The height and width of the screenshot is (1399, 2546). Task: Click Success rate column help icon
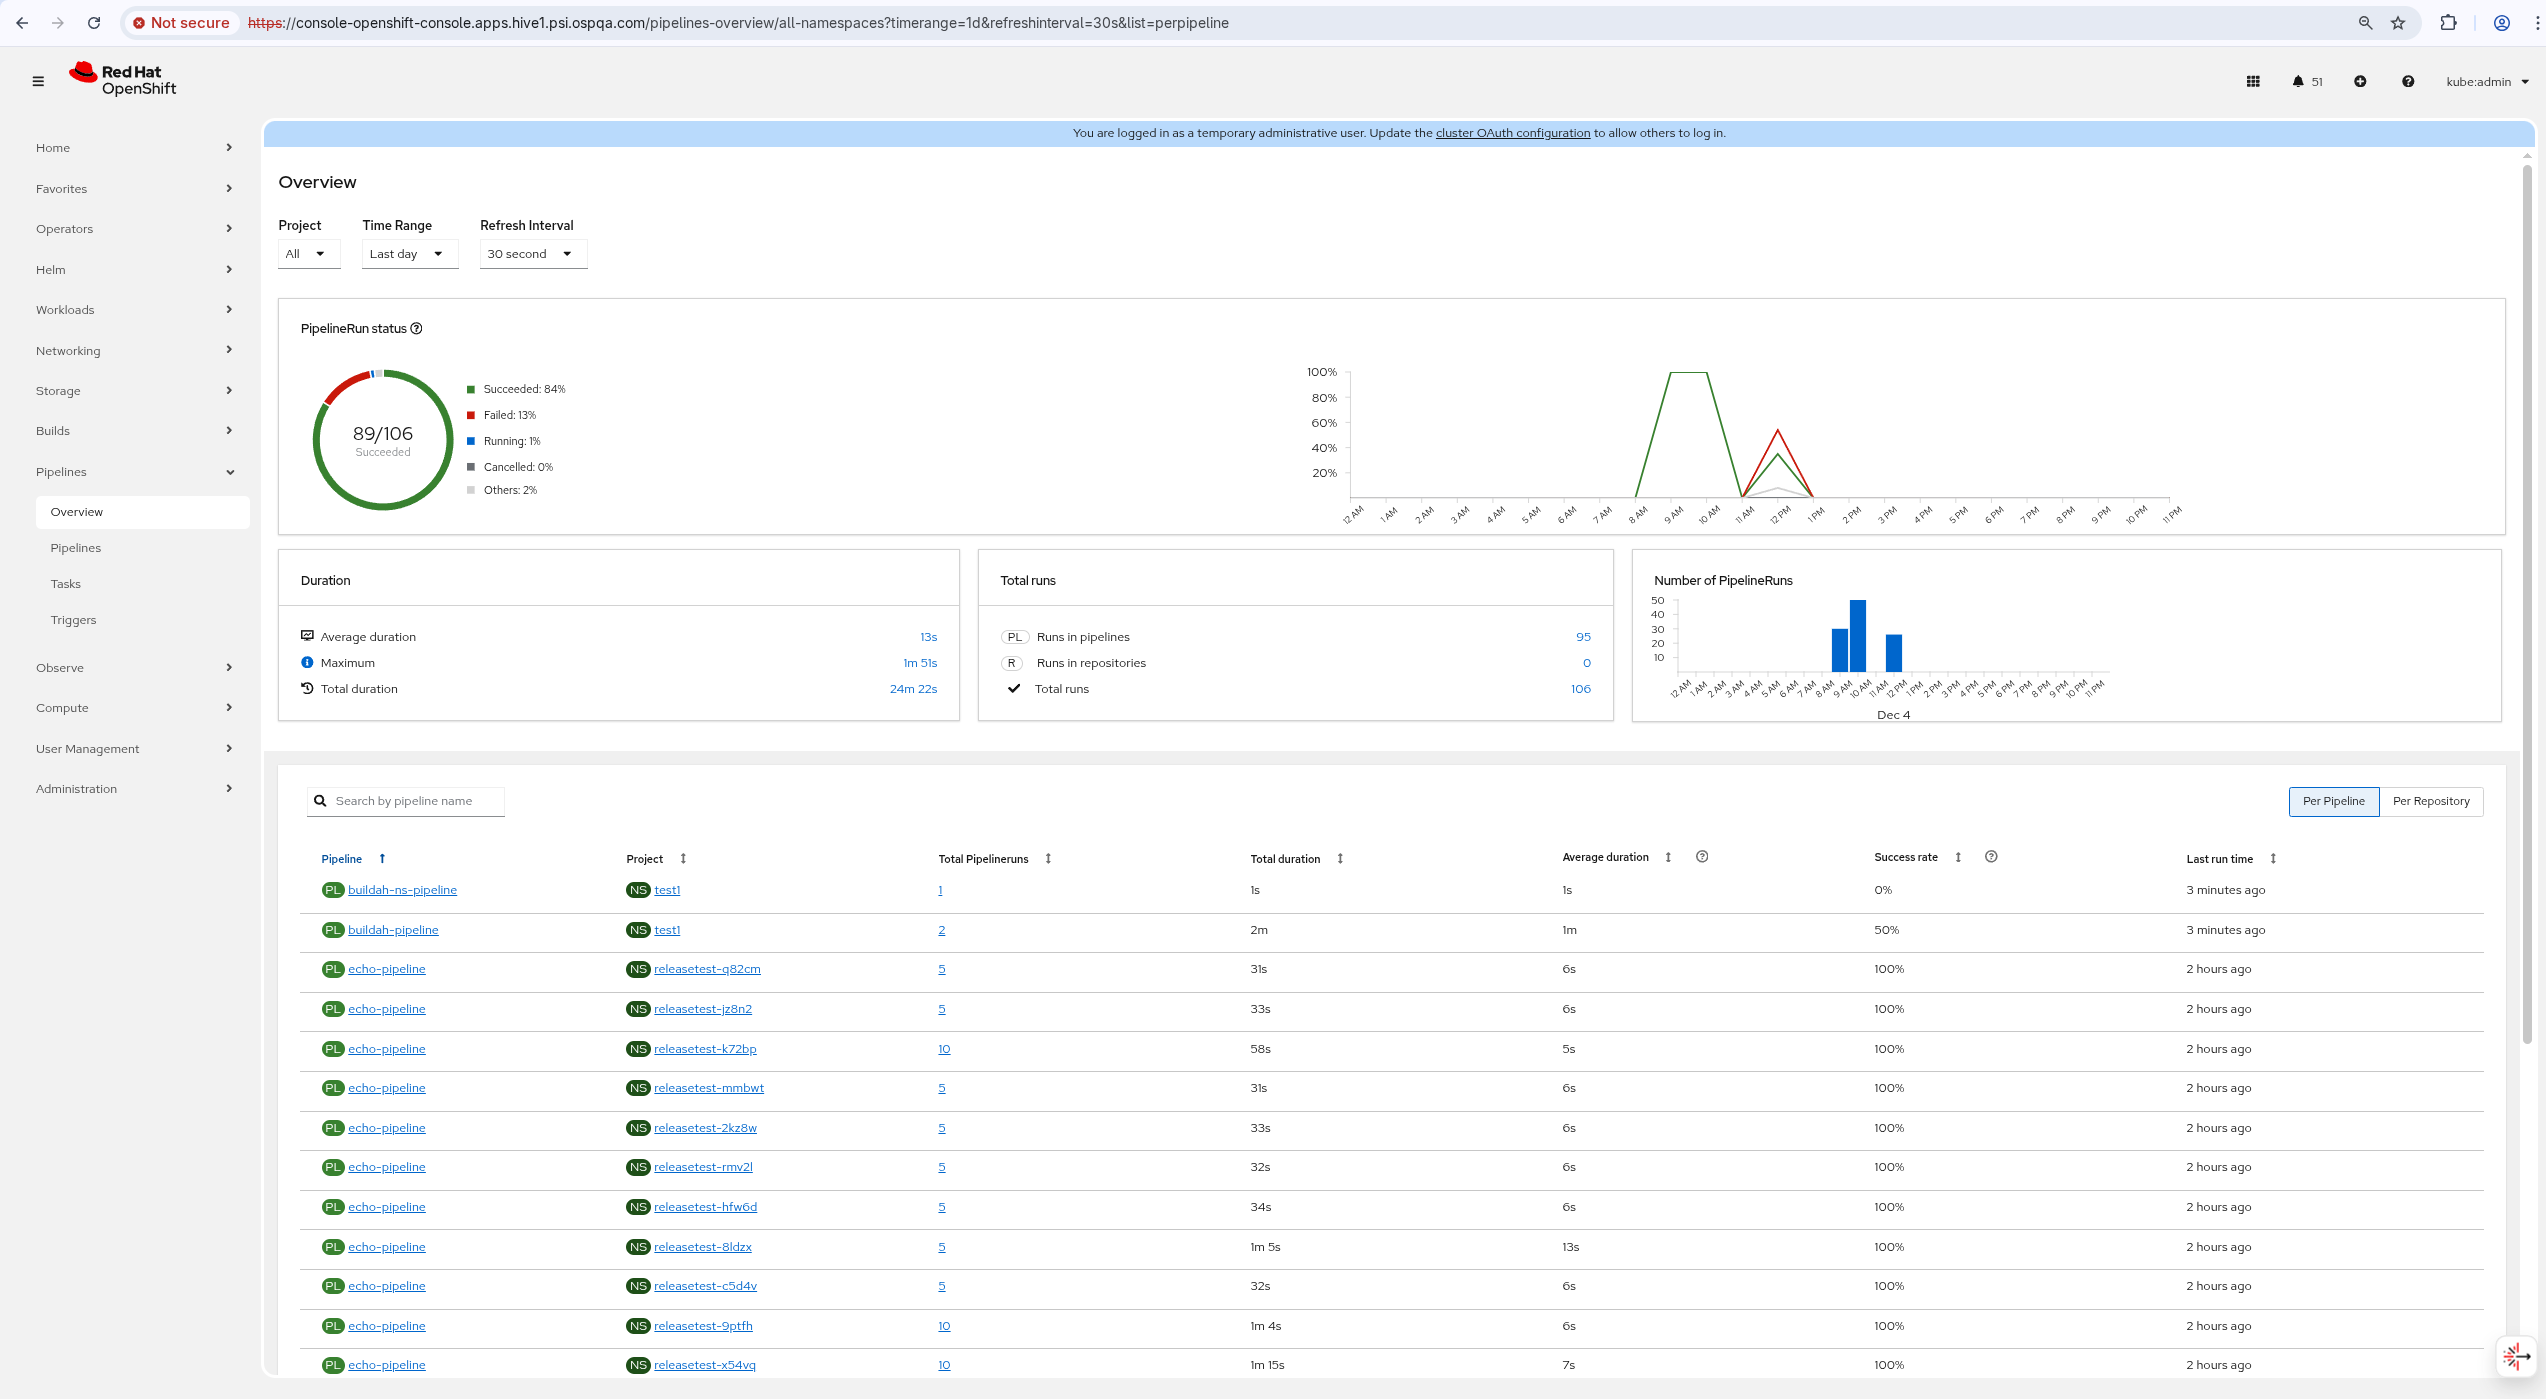1991,857
